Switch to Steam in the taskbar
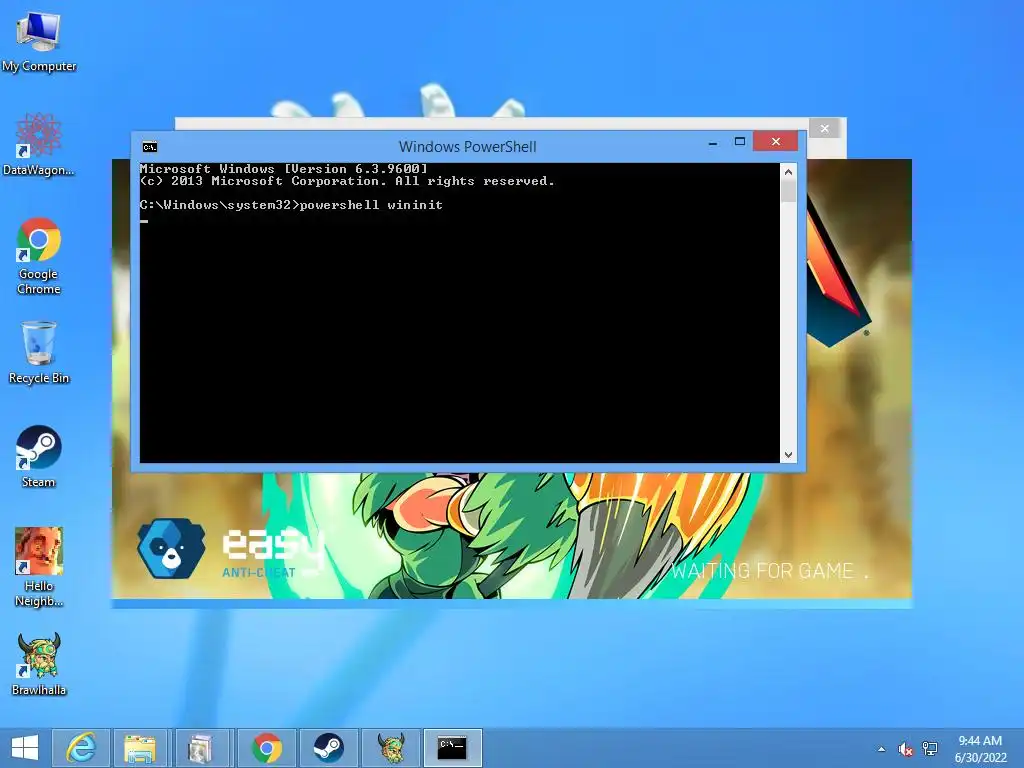This screenshot has width=1024, height=768. tap(328, 748)
